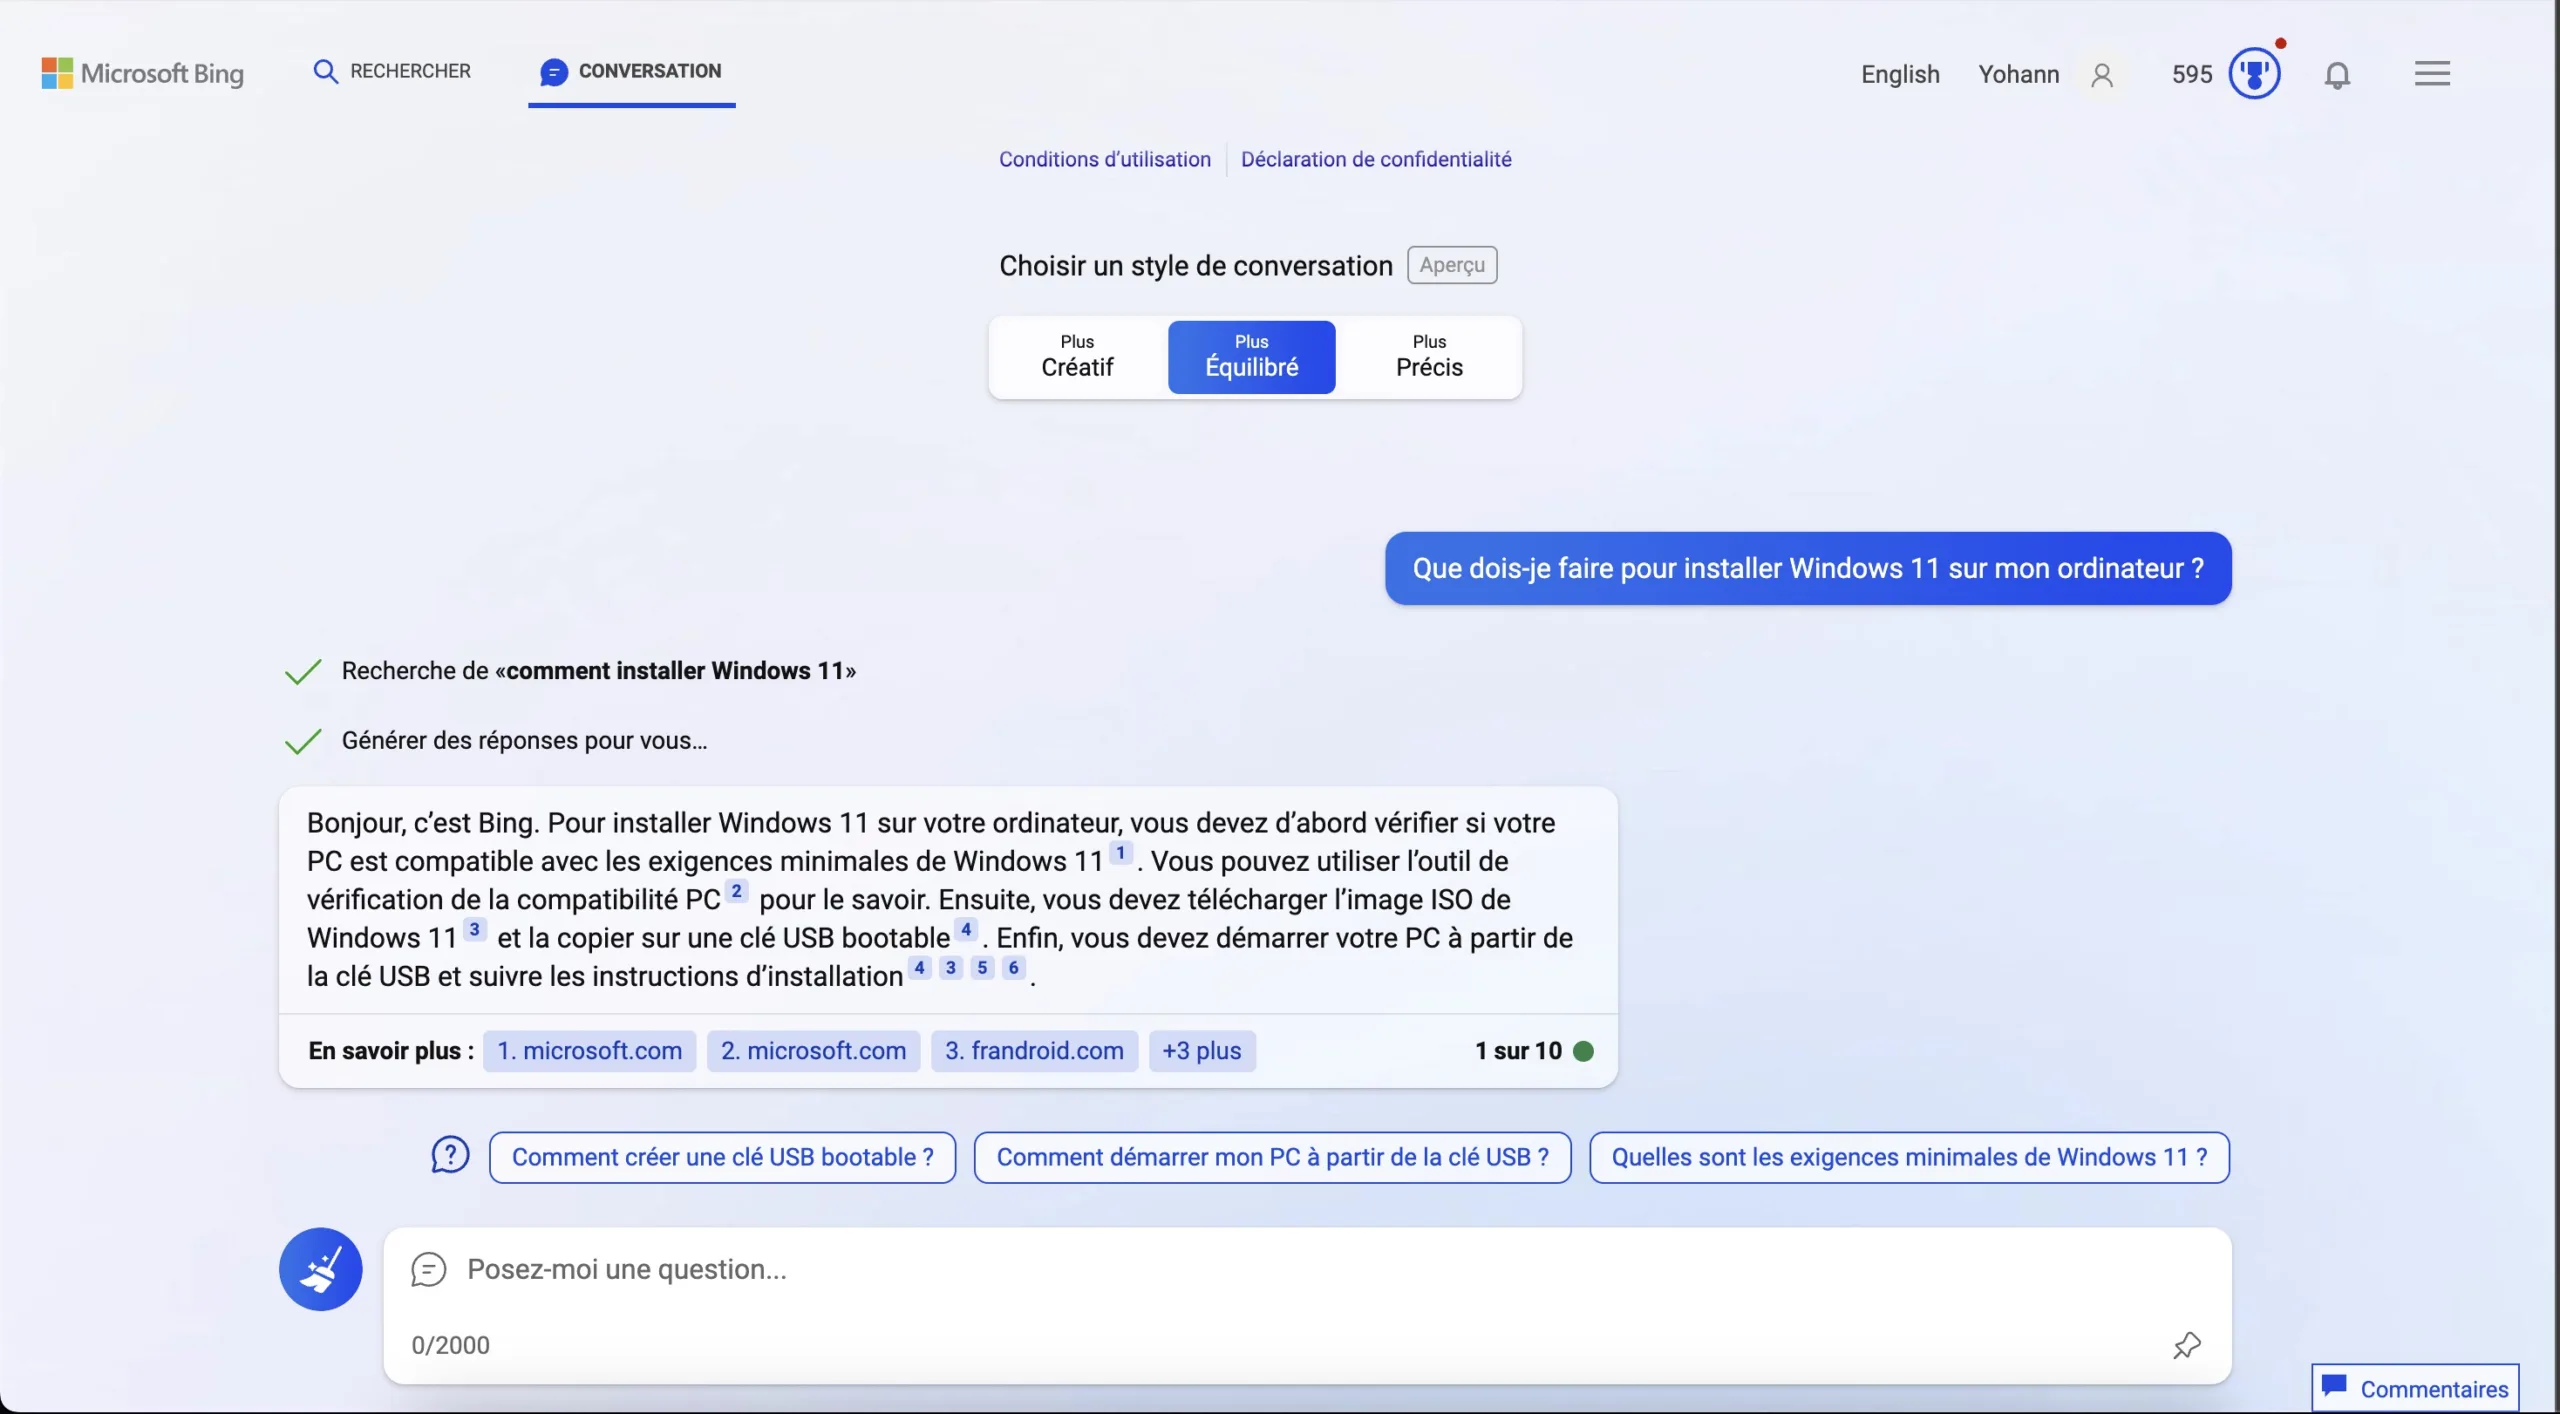Click the Yohann account name

pos(2018,74)
